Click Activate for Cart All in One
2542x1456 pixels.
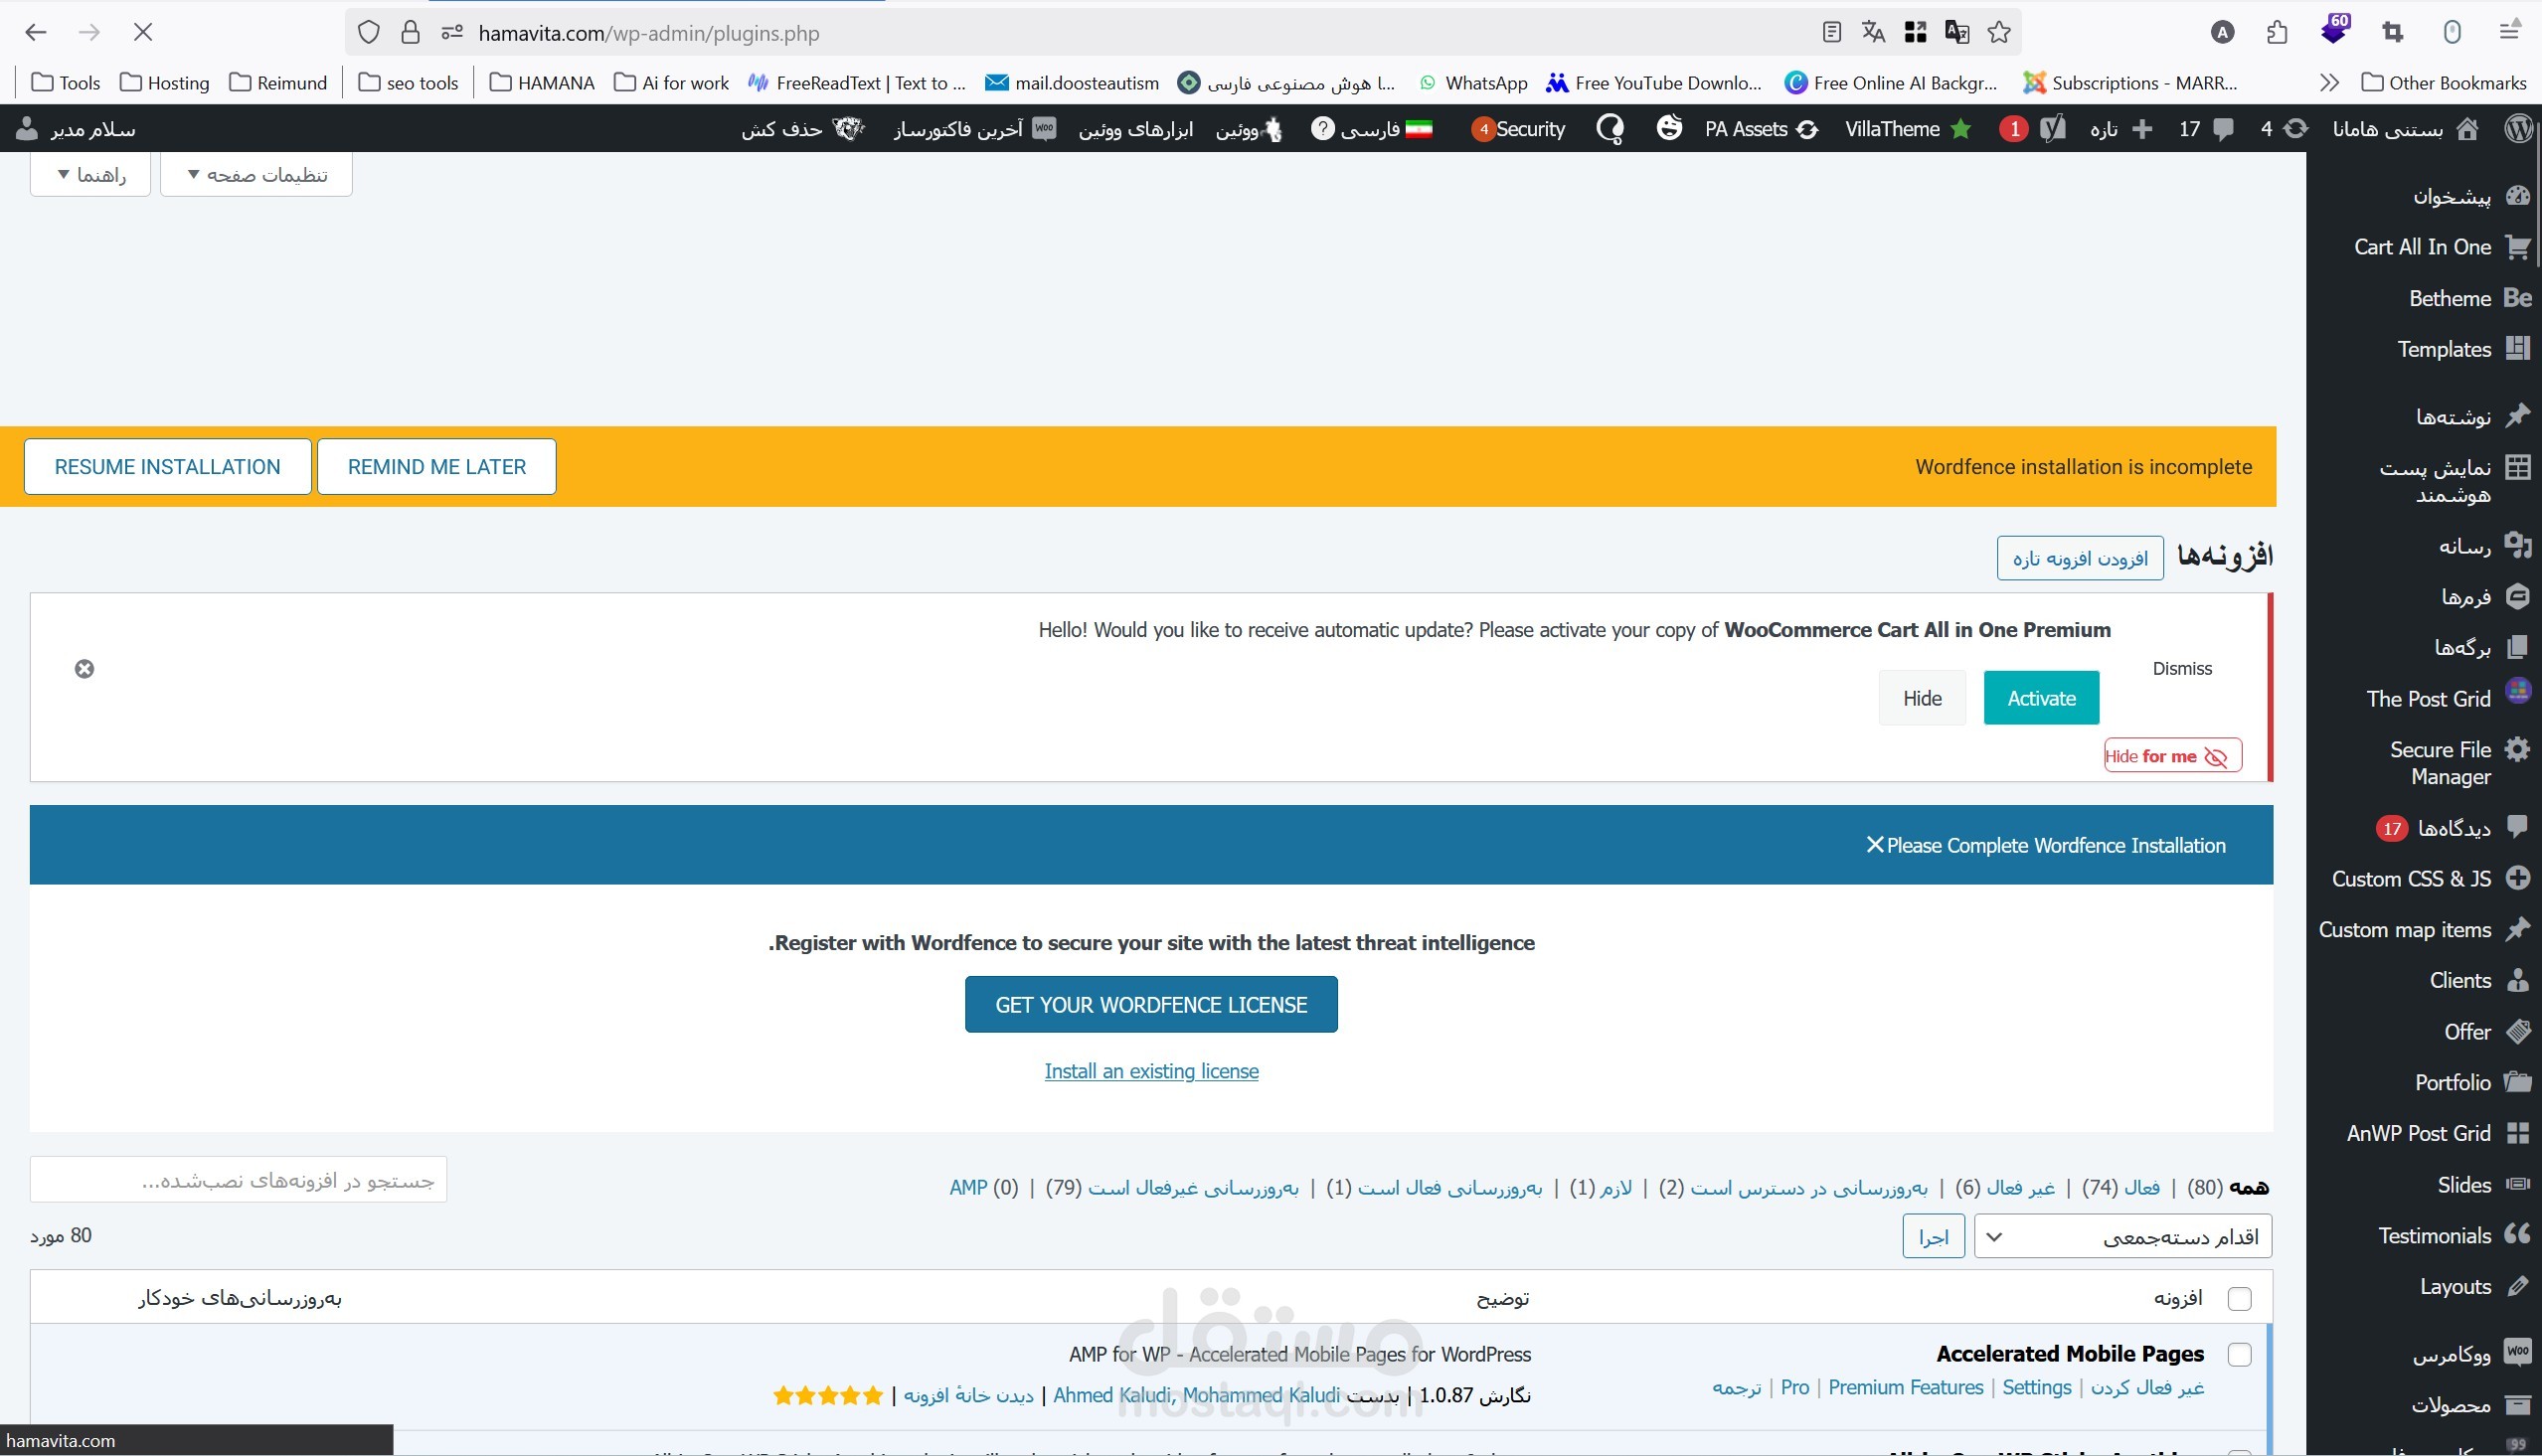2041,698
